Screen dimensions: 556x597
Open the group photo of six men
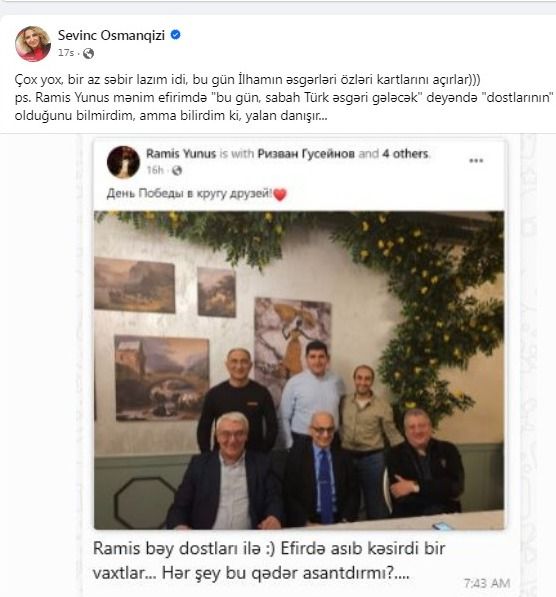(x=299, y=370)
